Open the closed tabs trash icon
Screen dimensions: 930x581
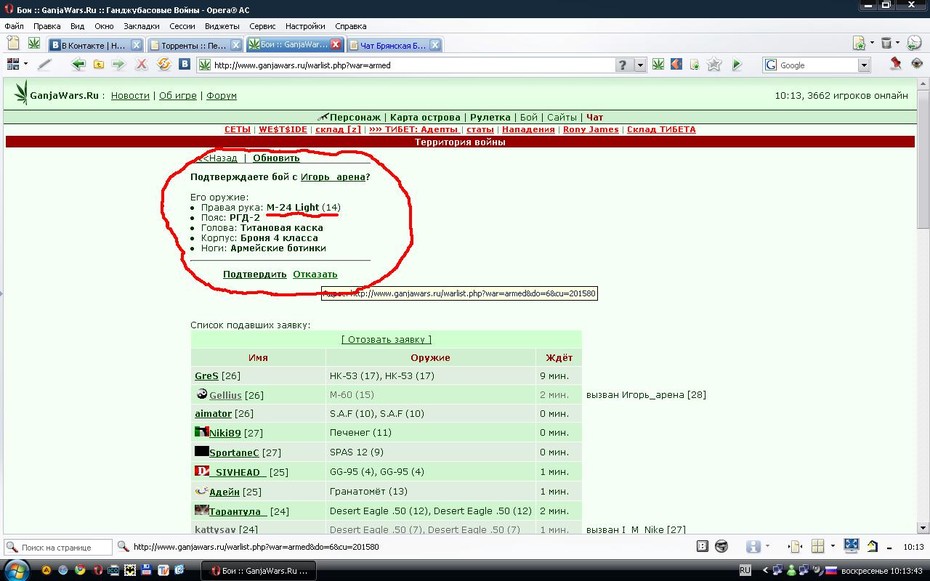887,43
